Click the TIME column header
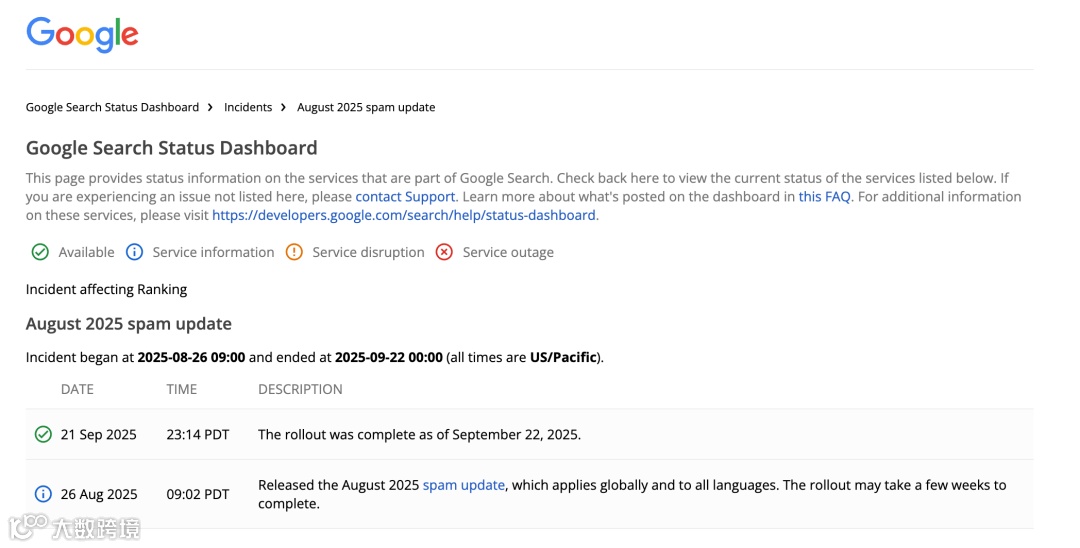This screenshot has width=1080, height=548. click(182, 389)
